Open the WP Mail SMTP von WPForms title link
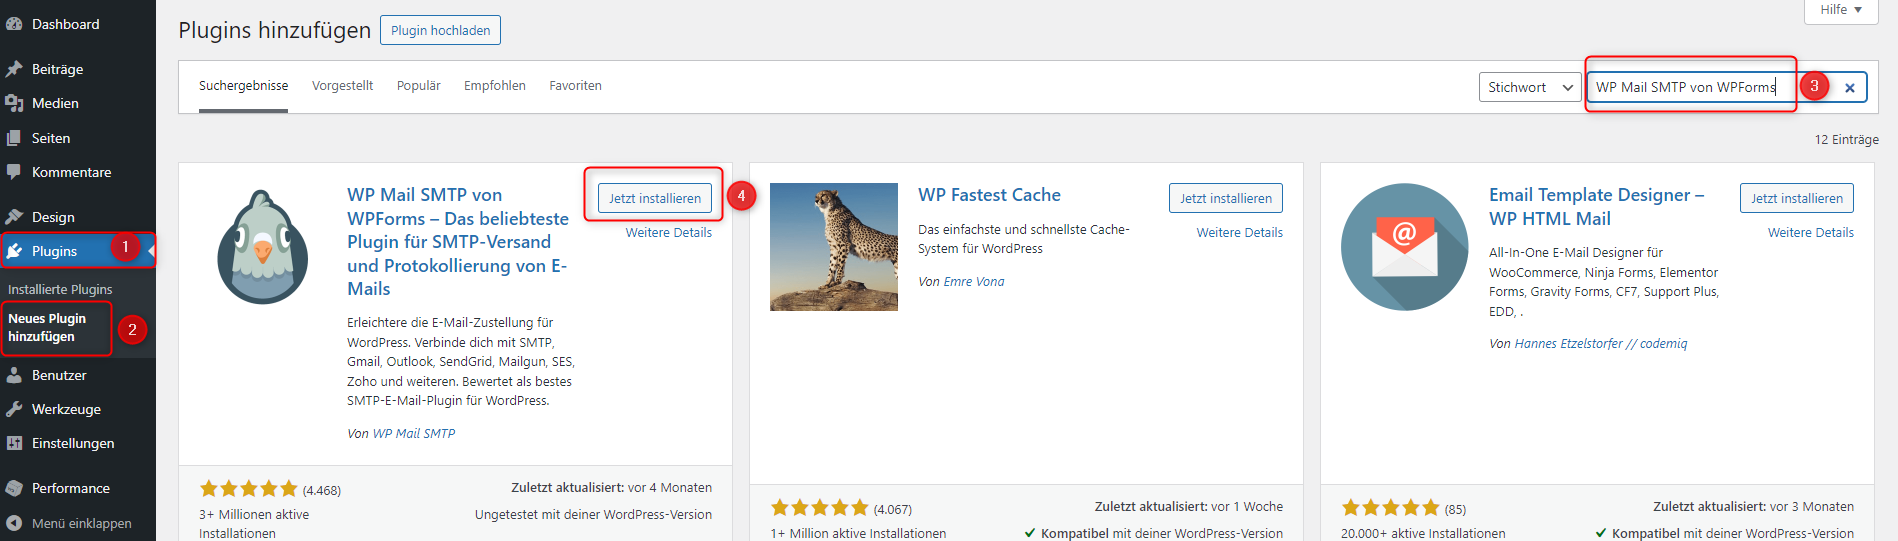 (x=458, y=242)
